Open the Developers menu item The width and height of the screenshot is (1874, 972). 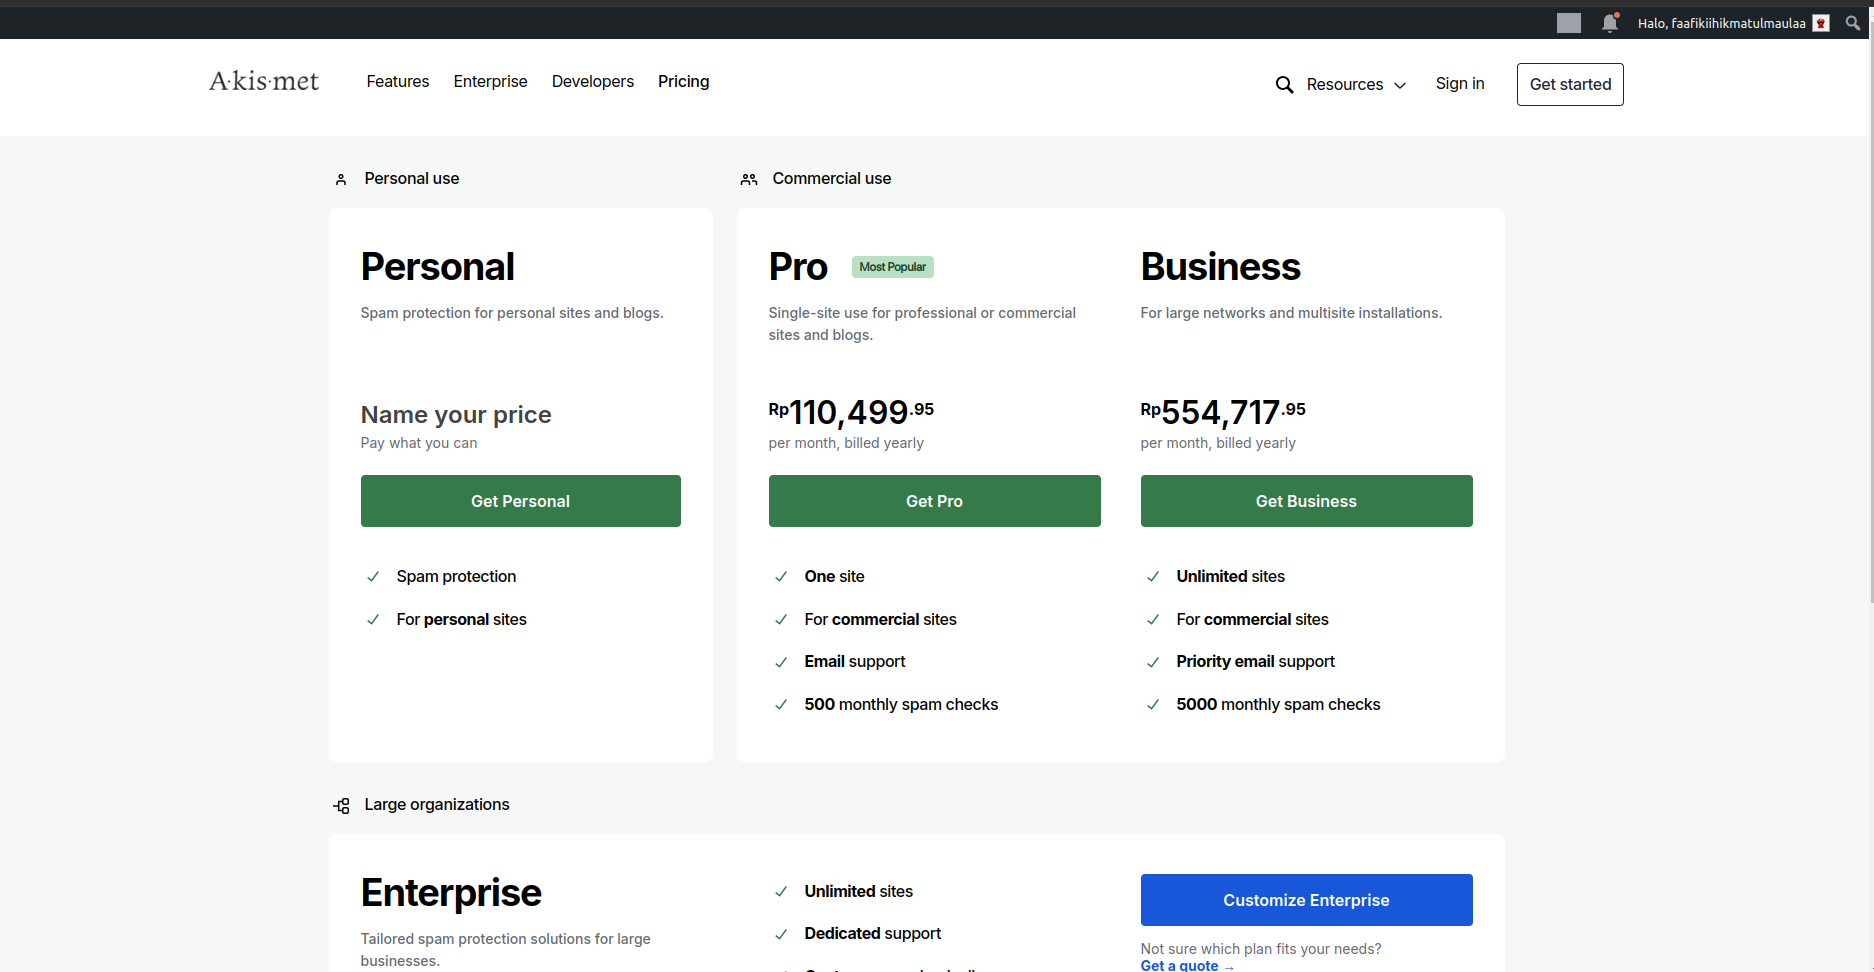pyautogui.click(x=593, y=81)
